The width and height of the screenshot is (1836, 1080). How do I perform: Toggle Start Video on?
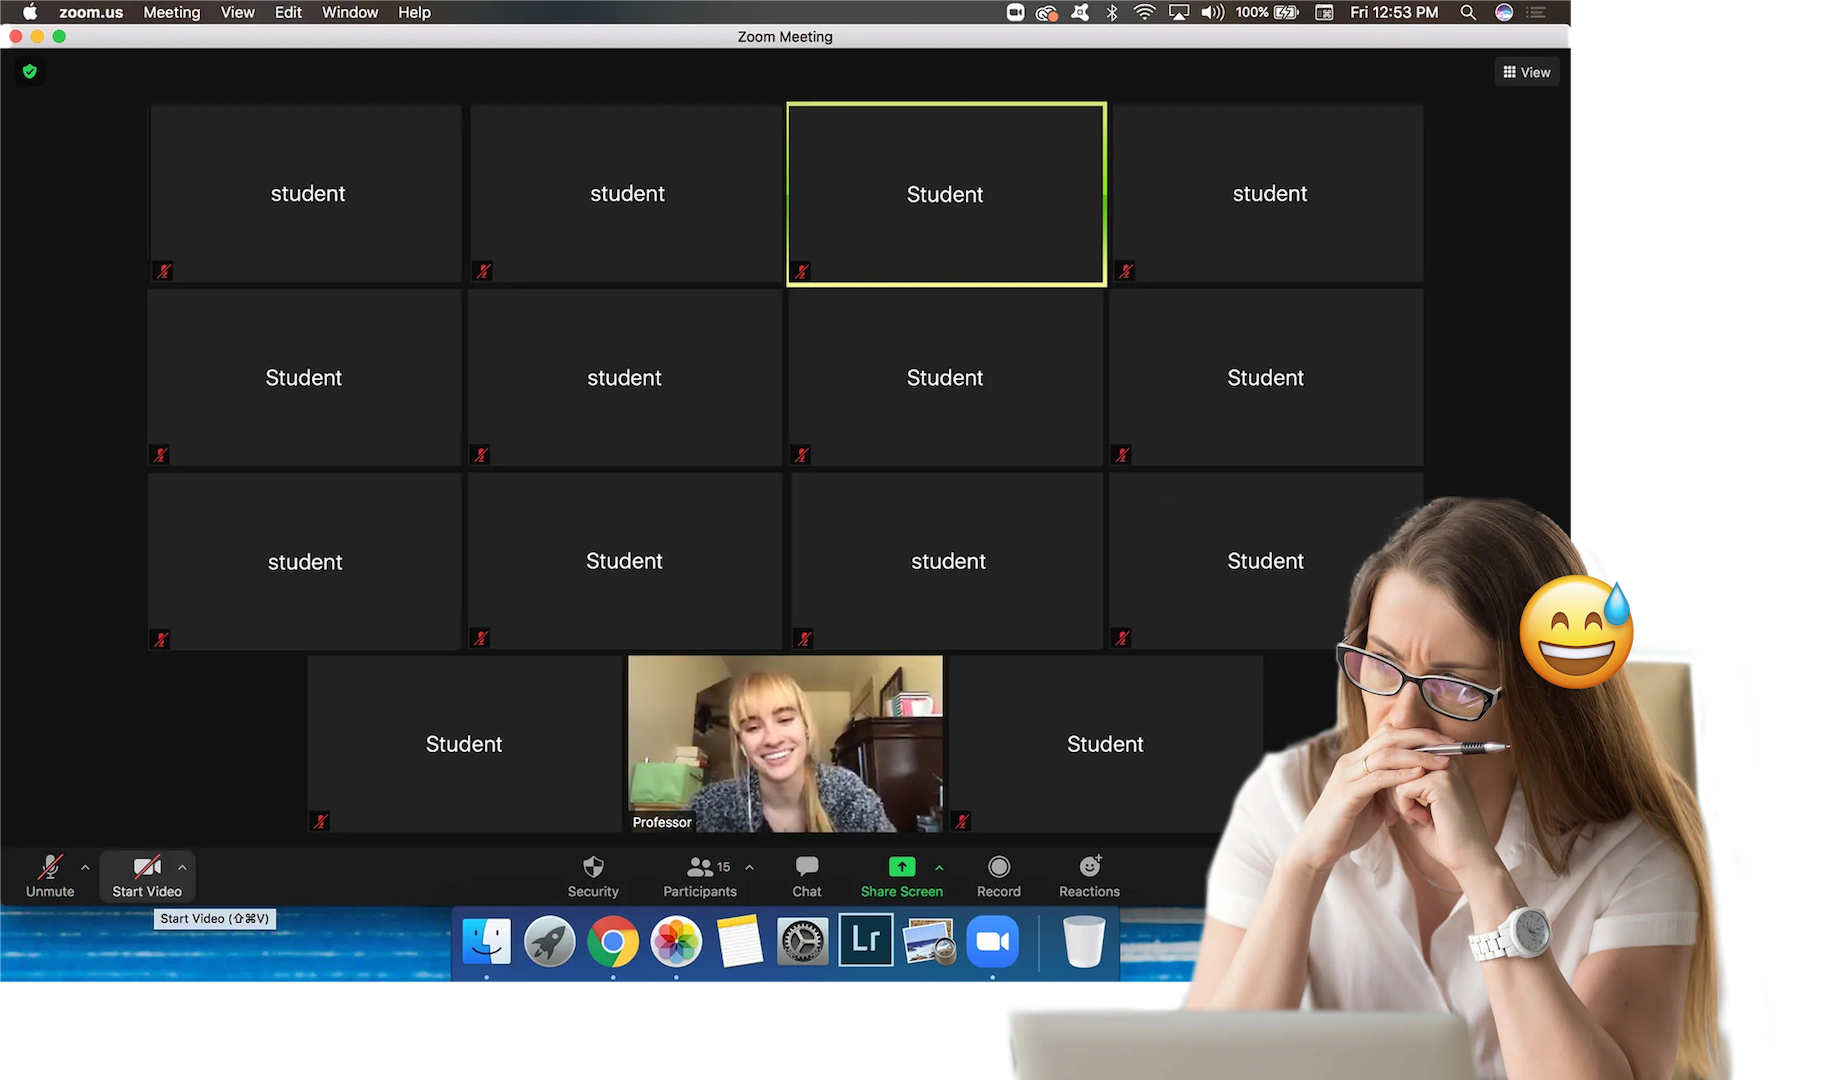(147, 875)
